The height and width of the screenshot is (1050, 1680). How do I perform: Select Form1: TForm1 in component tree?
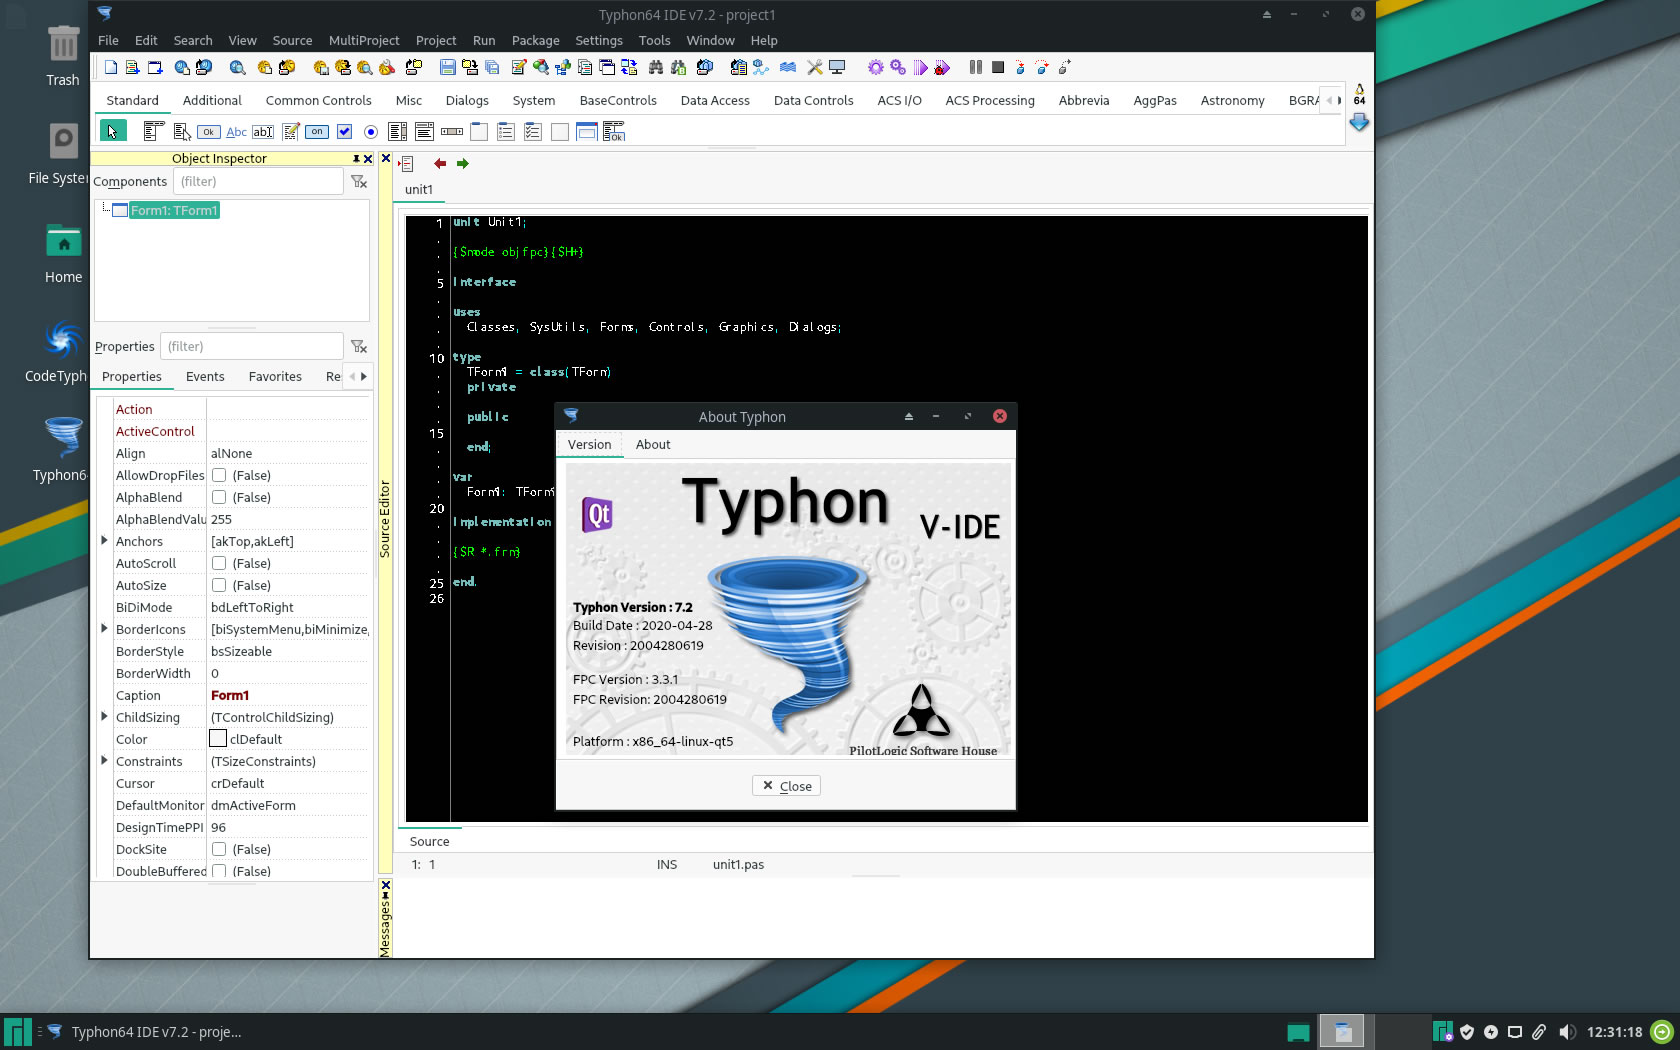coord(174,211)
